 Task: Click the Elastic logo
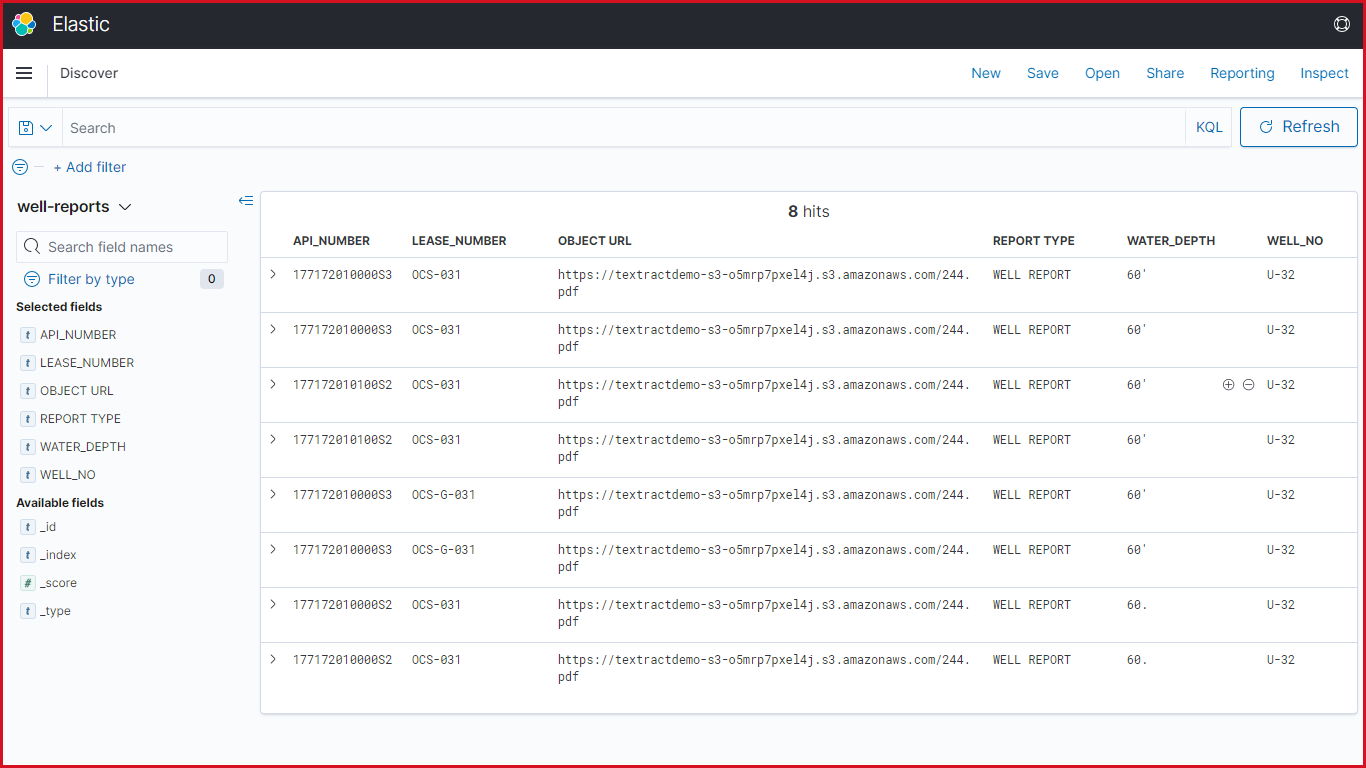[23, 23]
